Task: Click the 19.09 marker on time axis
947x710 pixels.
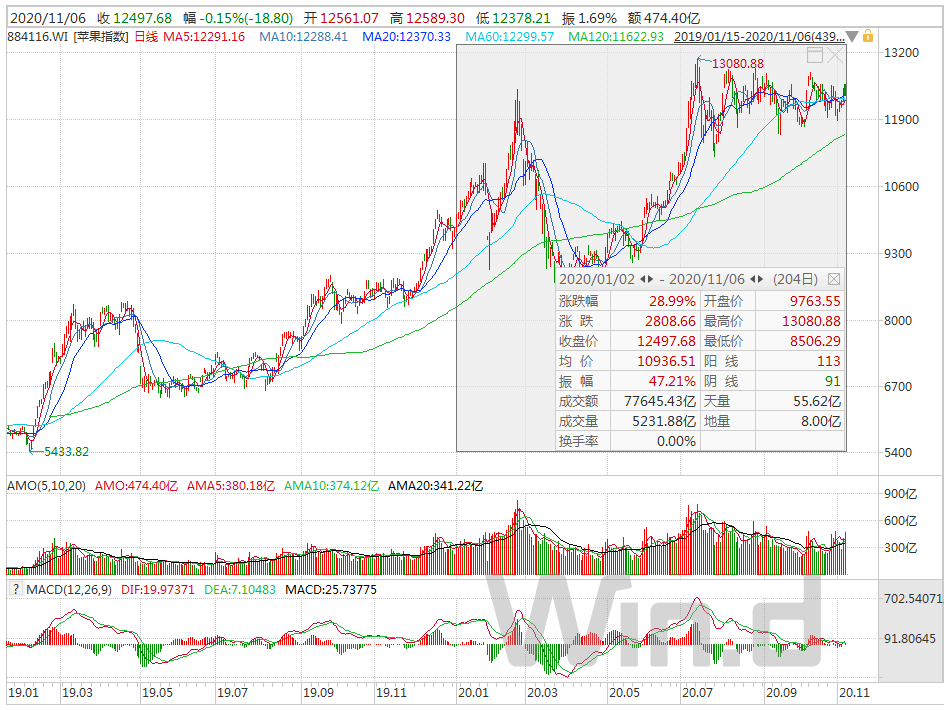Action: 318,692
